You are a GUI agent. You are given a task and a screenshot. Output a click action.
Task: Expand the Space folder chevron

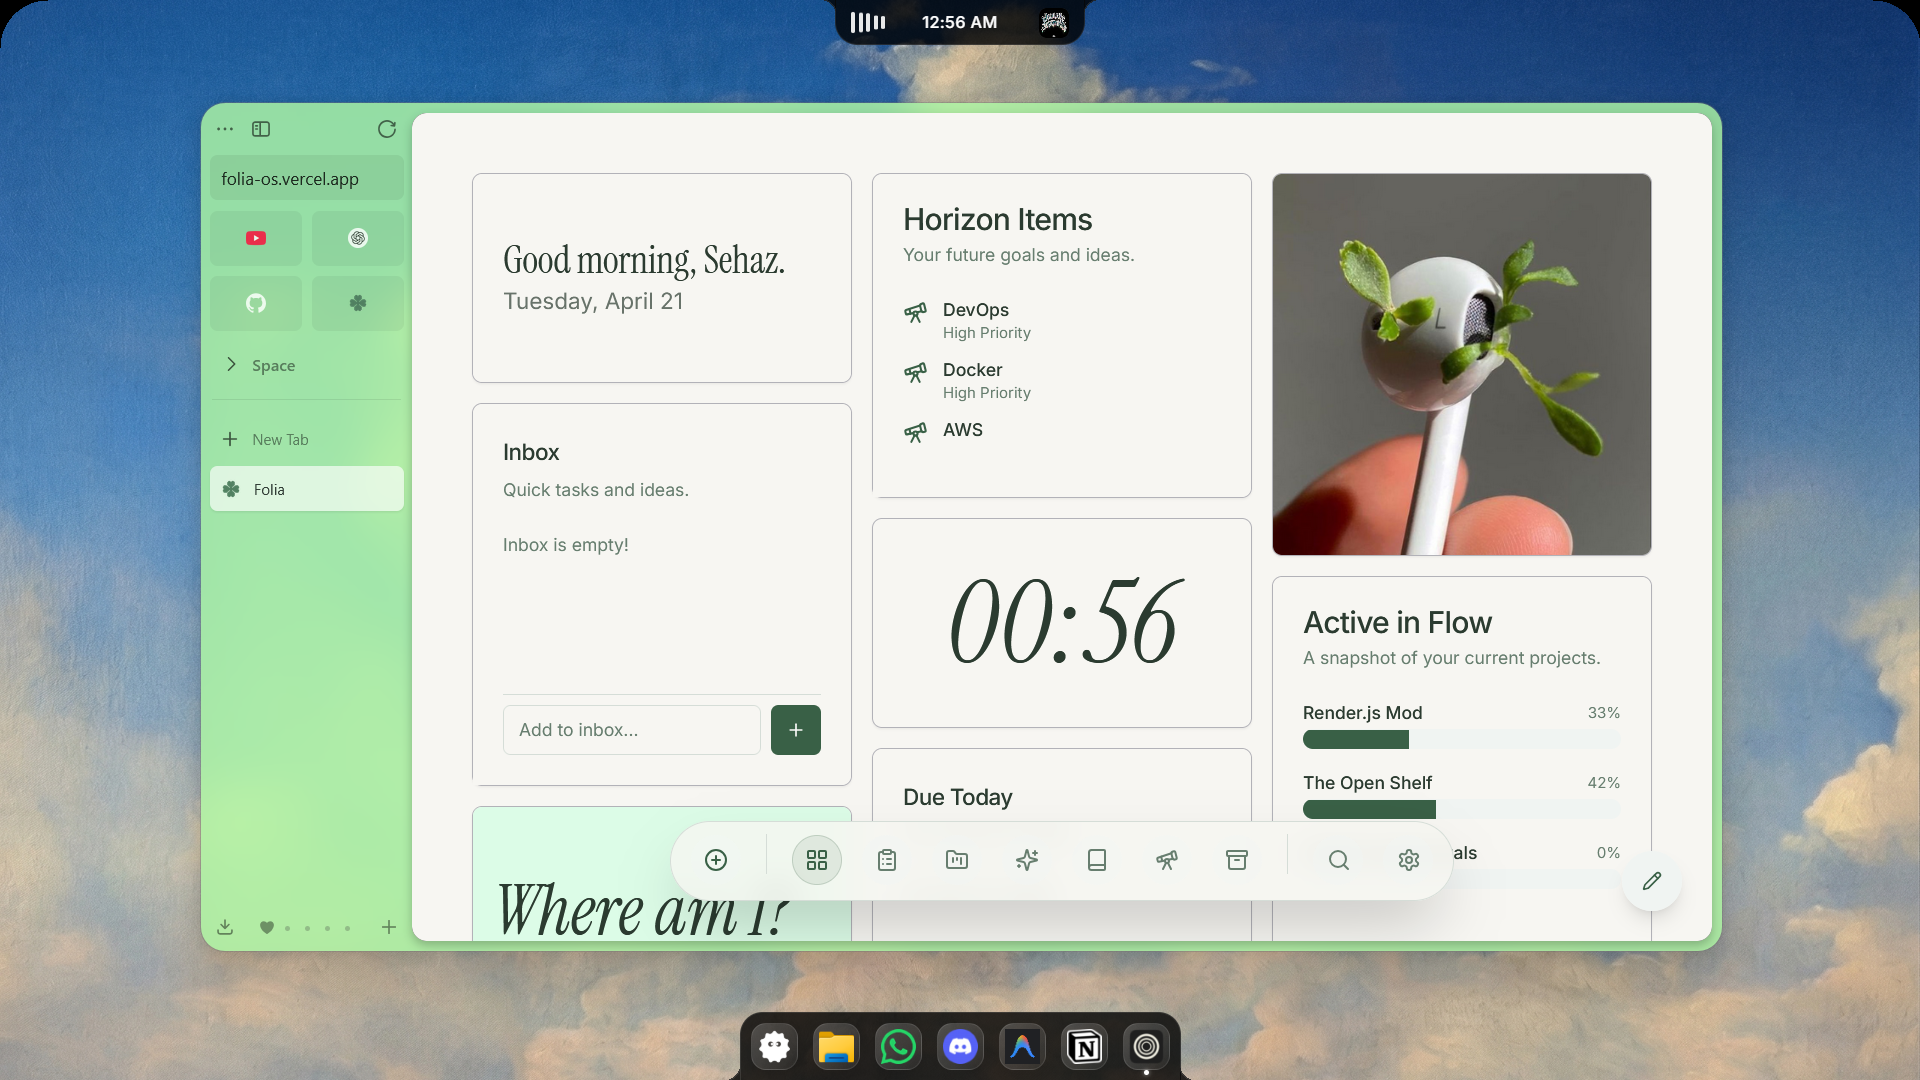(231, 365)
